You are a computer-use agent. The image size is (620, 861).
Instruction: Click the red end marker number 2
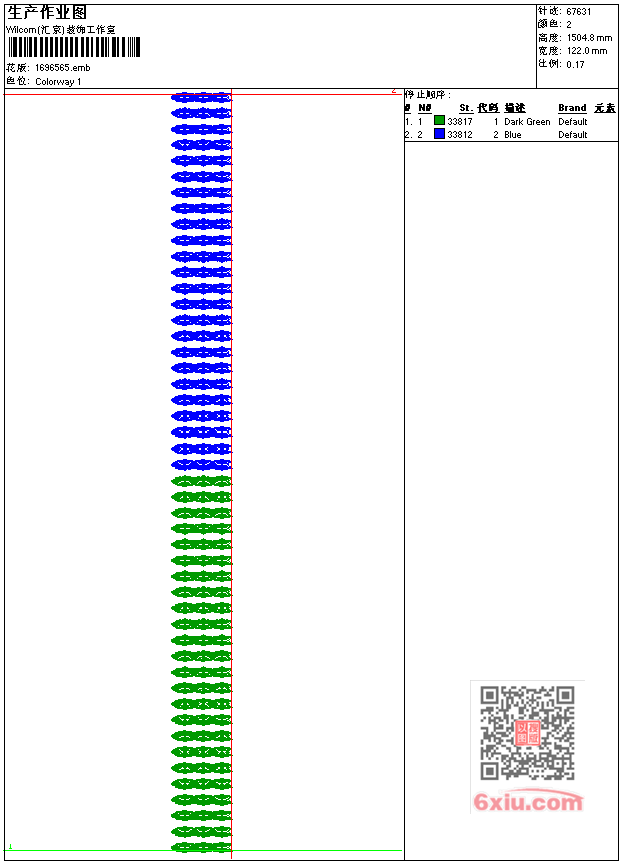point(394,91)
